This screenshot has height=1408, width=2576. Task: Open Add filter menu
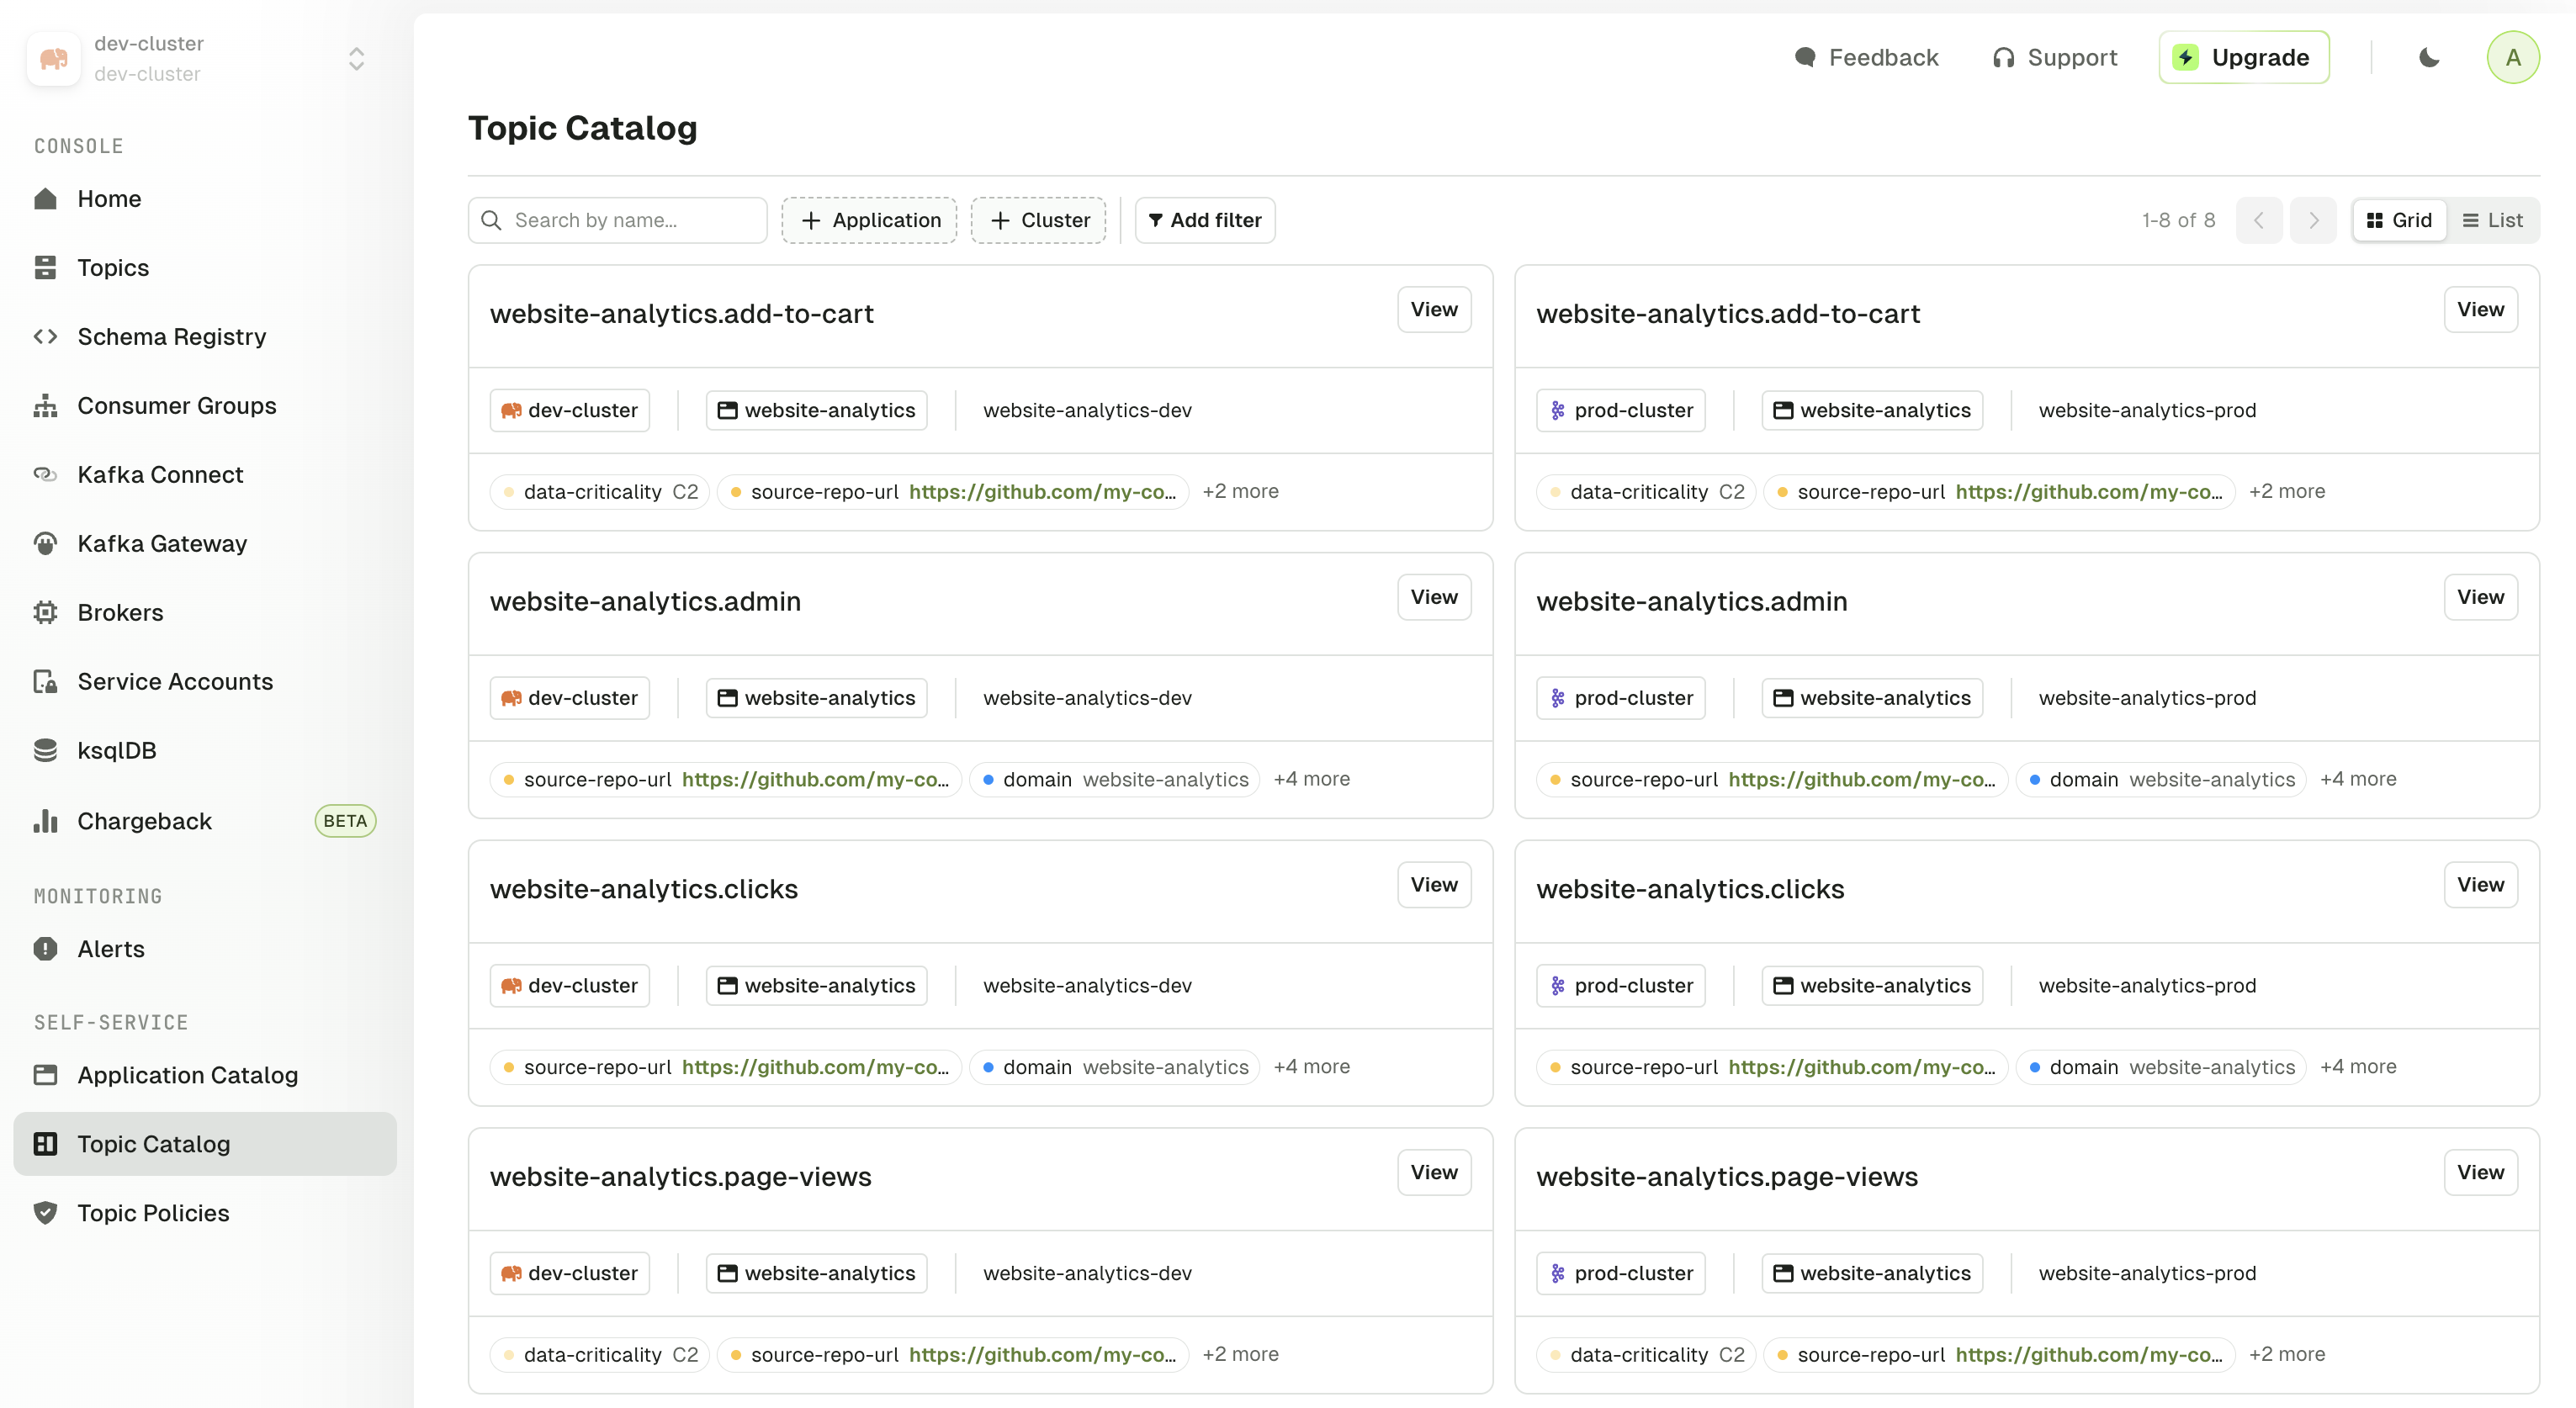[x=1205, y=220]
